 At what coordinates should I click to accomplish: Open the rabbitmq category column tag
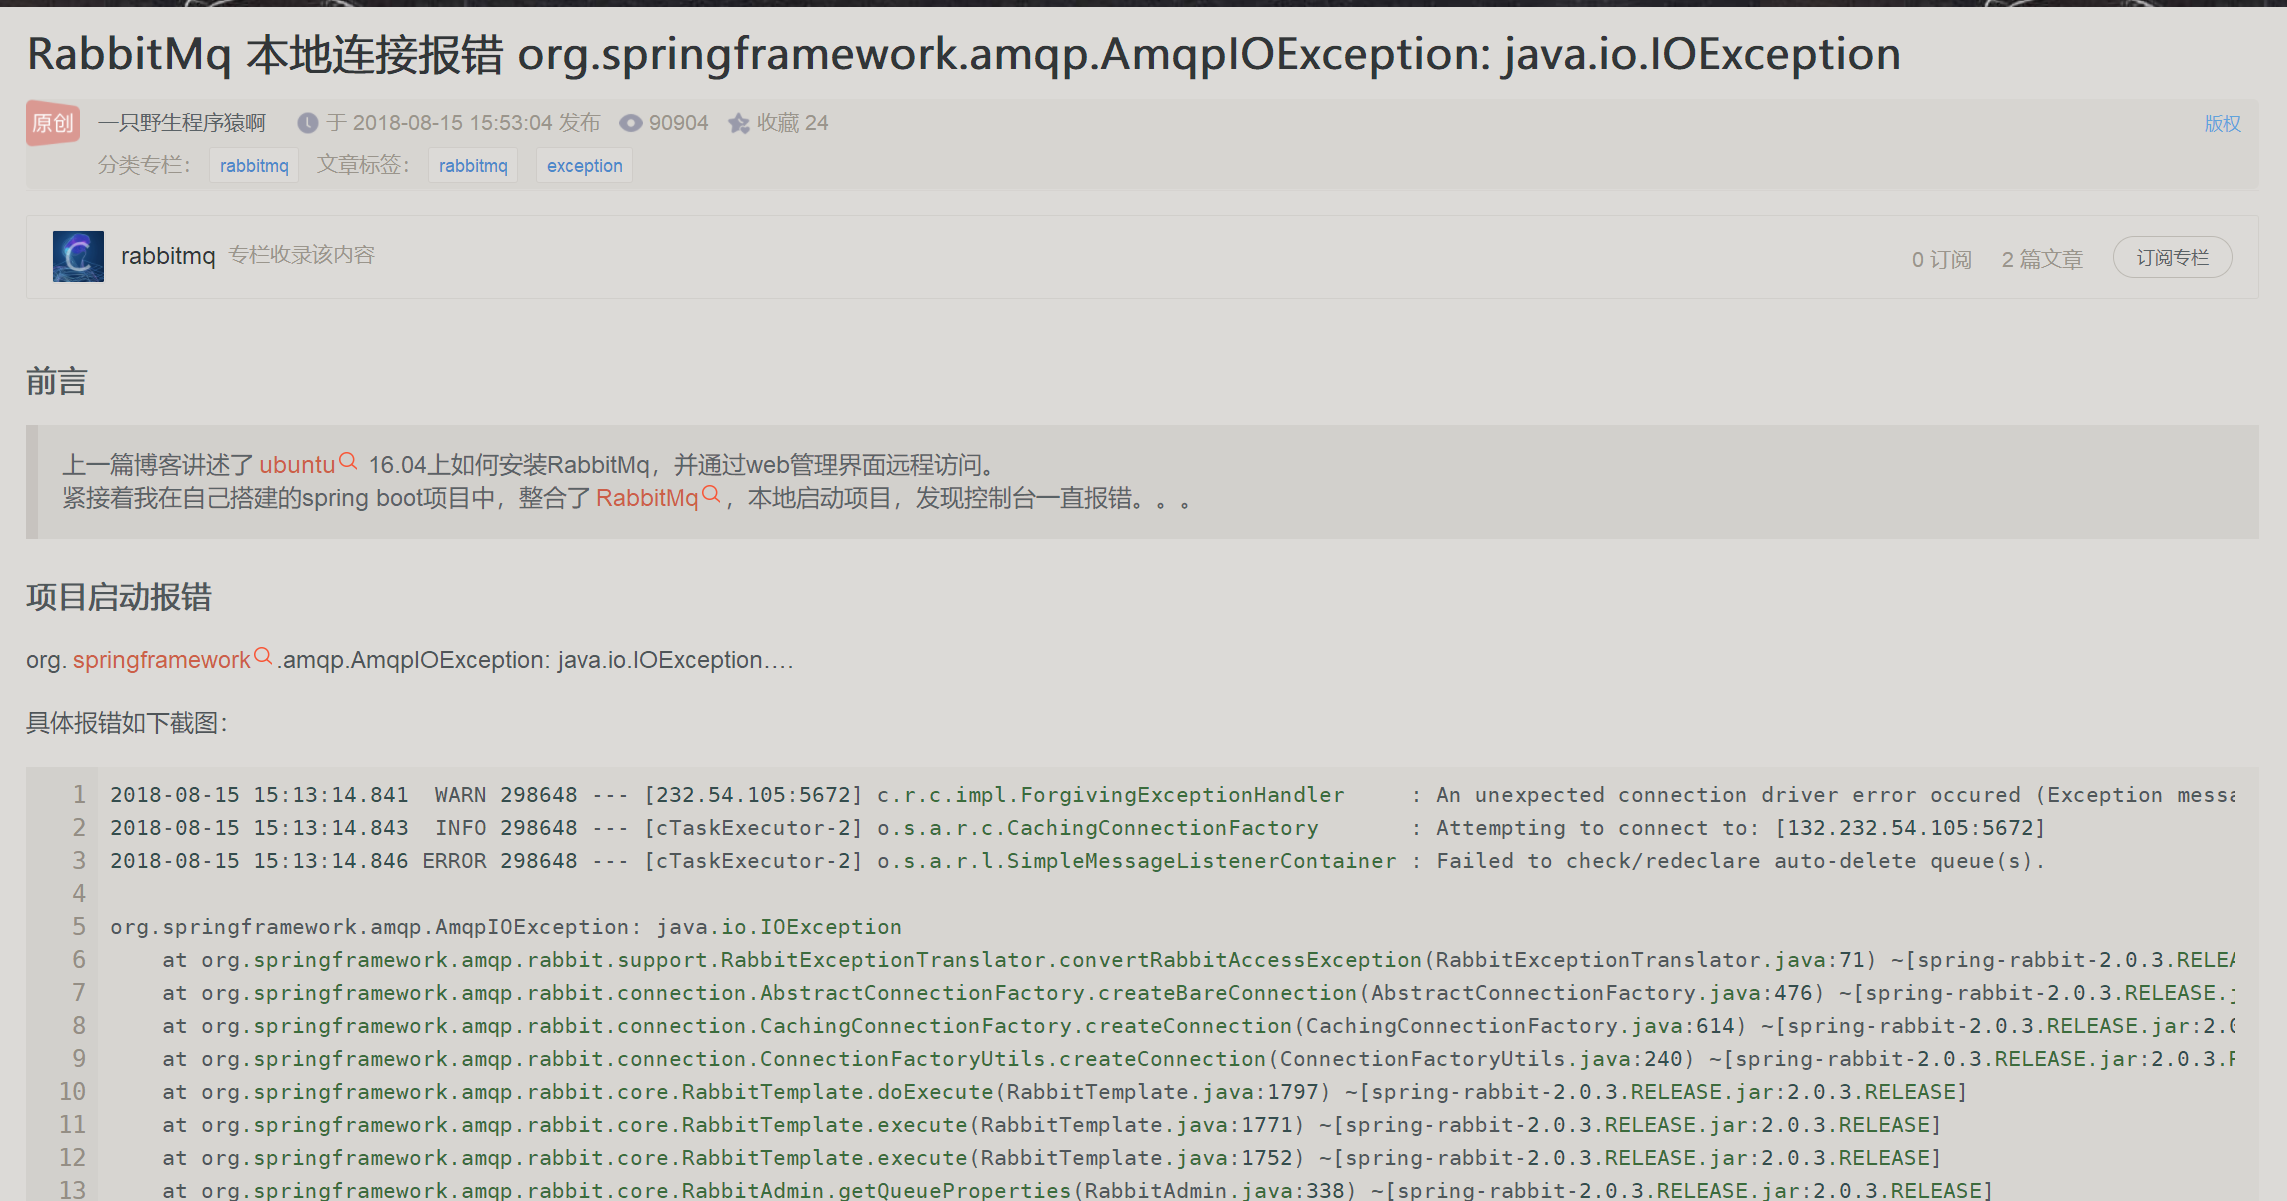254,165
